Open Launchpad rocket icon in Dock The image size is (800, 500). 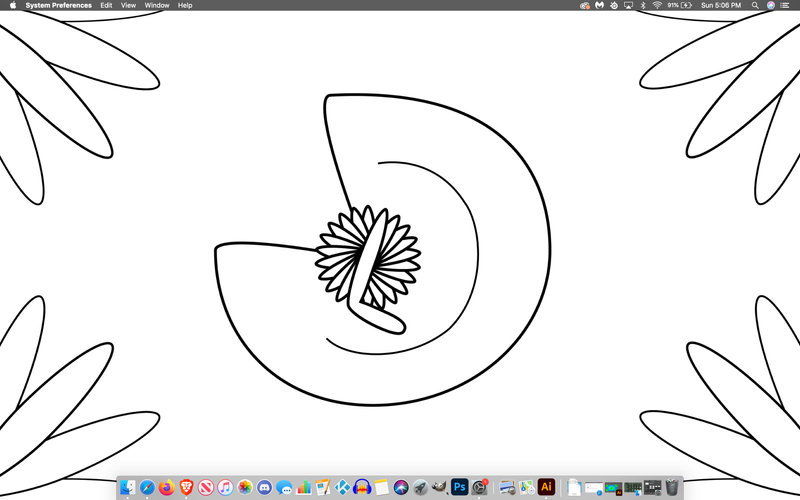point(420,487)
